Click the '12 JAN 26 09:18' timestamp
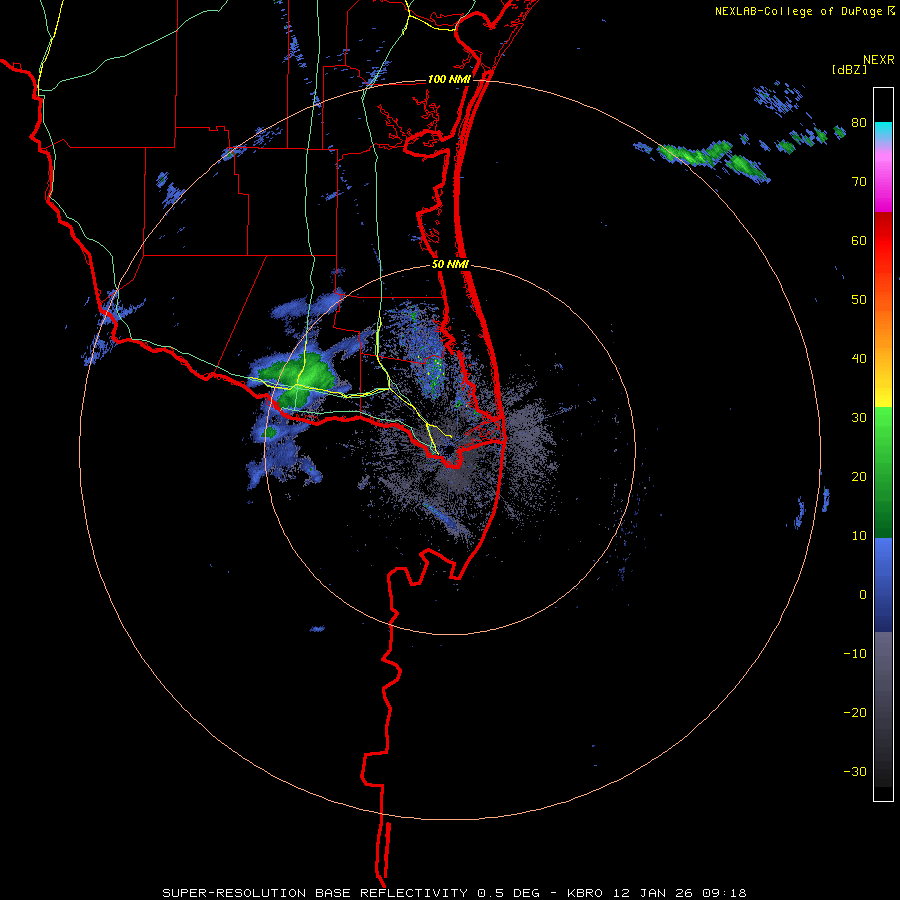 tap(678, 893)
